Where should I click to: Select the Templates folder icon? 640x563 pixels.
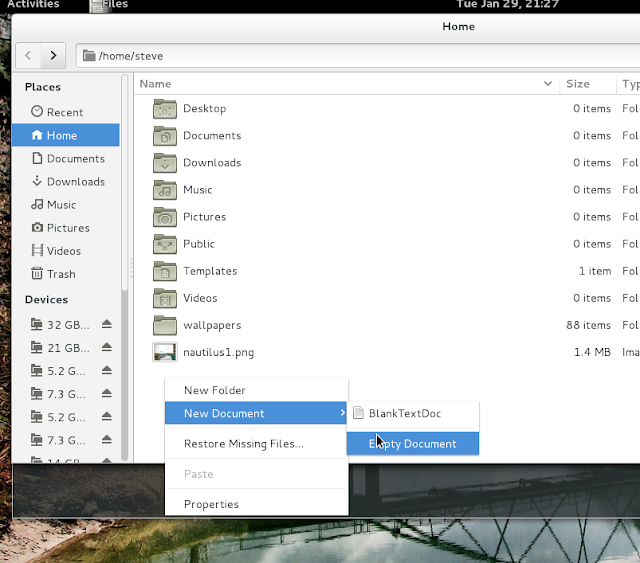[x=165, y=271]
